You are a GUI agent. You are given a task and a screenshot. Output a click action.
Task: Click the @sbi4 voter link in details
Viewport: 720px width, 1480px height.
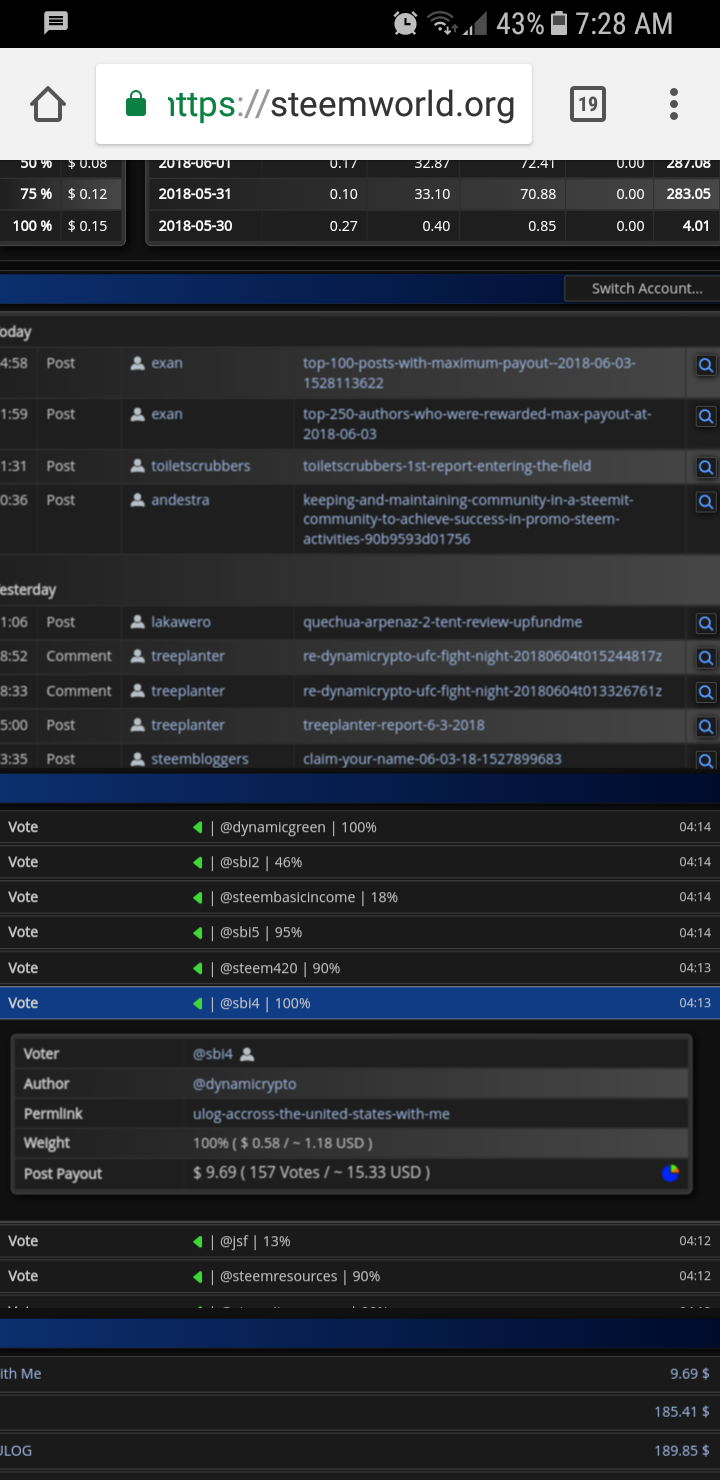pos(213,1054)
